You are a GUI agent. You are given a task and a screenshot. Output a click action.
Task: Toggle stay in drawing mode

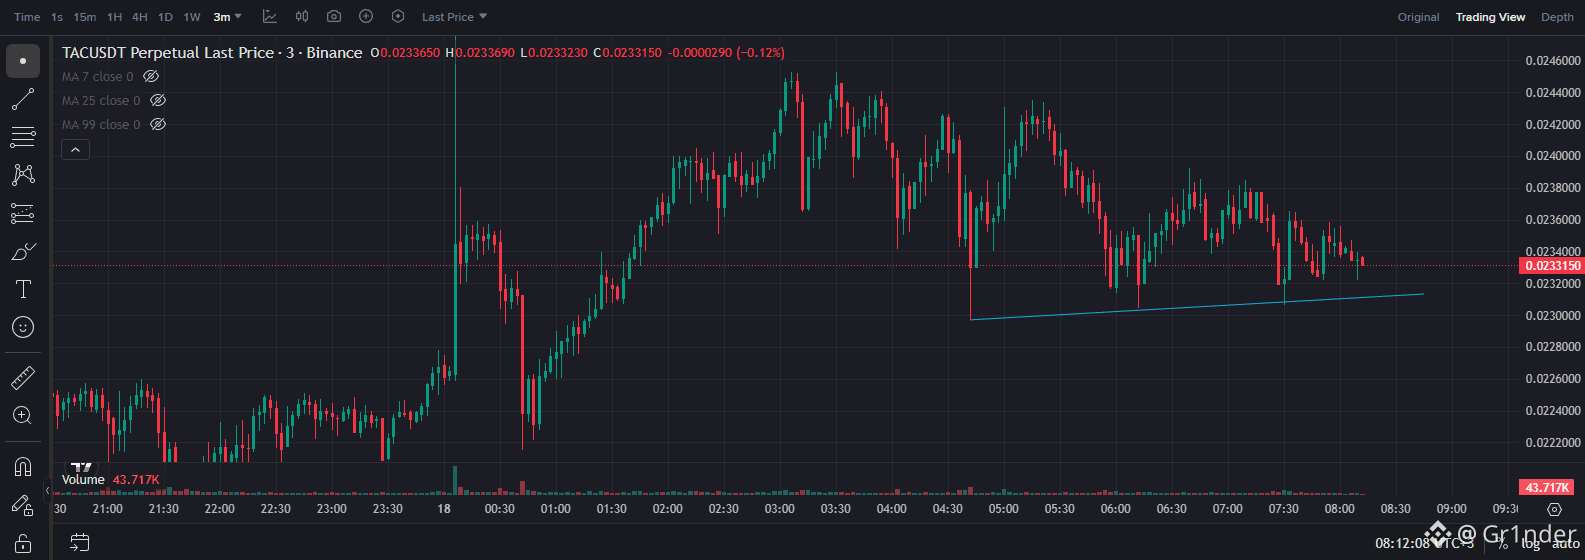point(23,505)
